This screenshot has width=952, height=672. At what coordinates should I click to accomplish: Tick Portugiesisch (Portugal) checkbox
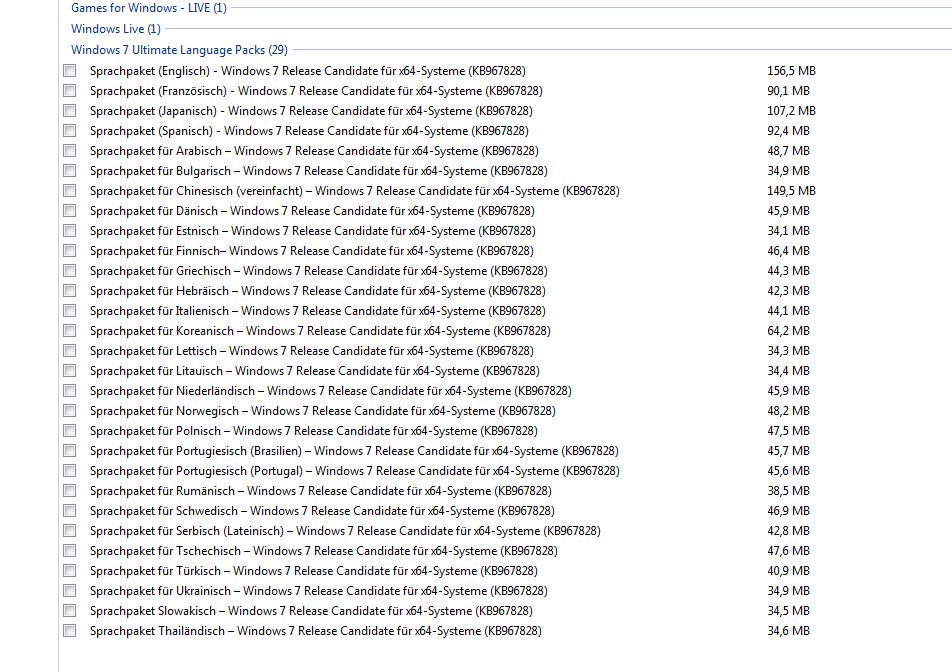(70, 471)
